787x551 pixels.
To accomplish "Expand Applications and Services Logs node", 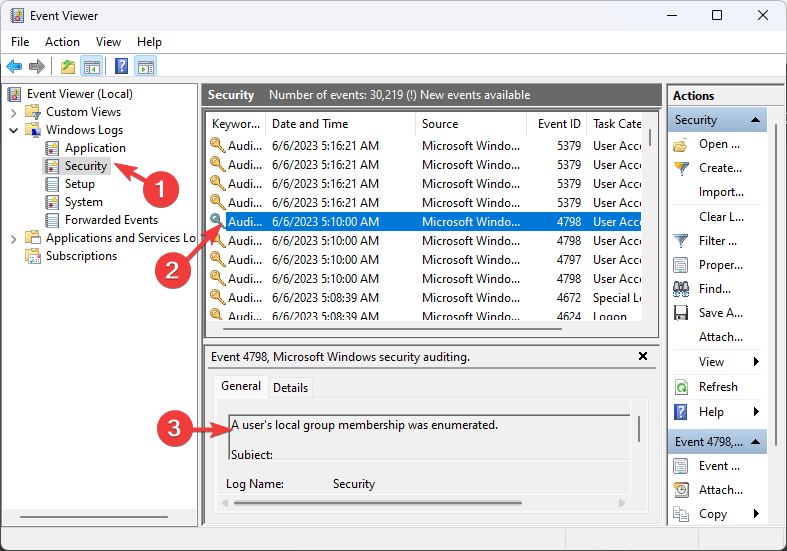I will pyautogui.click(x=14, y=238).
